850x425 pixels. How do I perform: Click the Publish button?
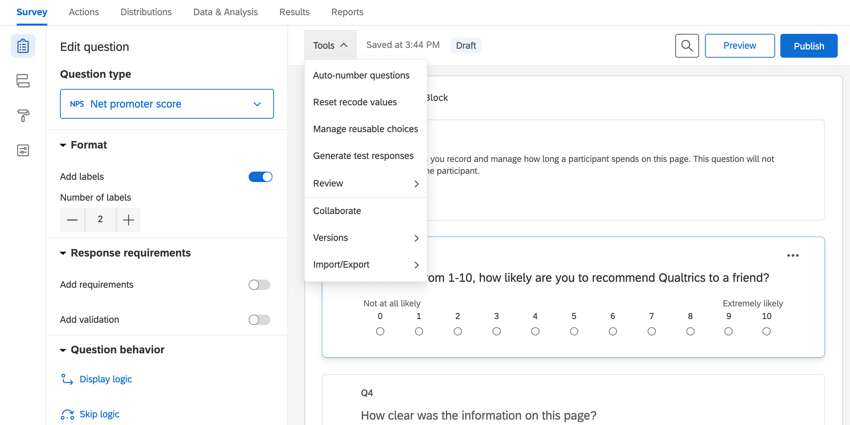809,46
